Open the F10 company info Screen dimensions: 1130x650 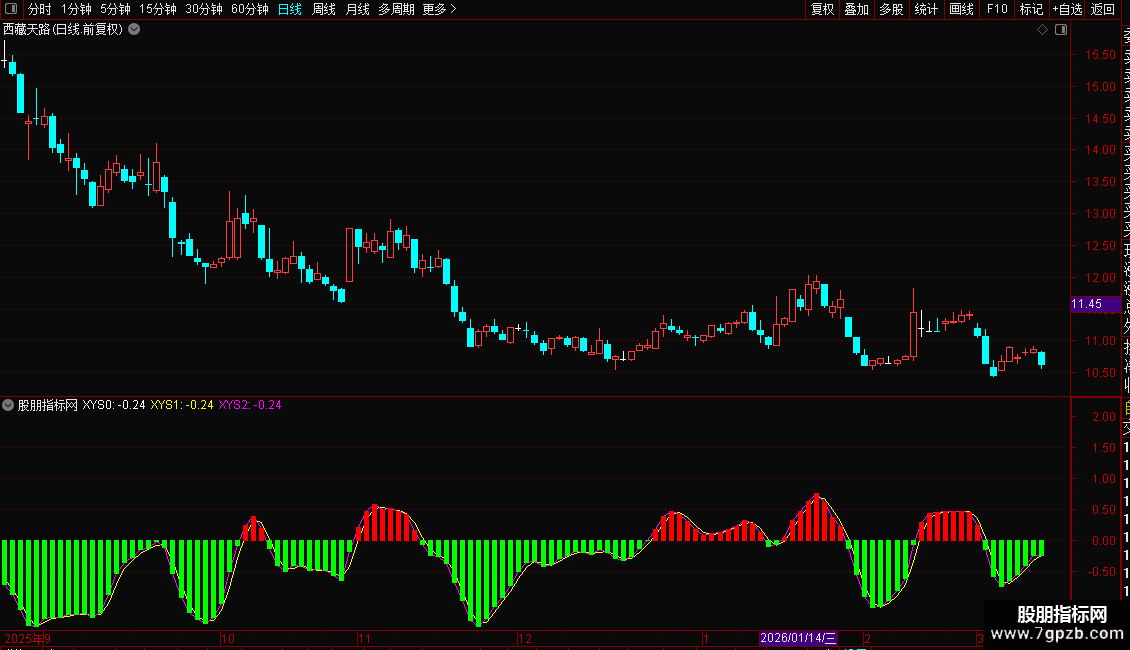[997, 9]
